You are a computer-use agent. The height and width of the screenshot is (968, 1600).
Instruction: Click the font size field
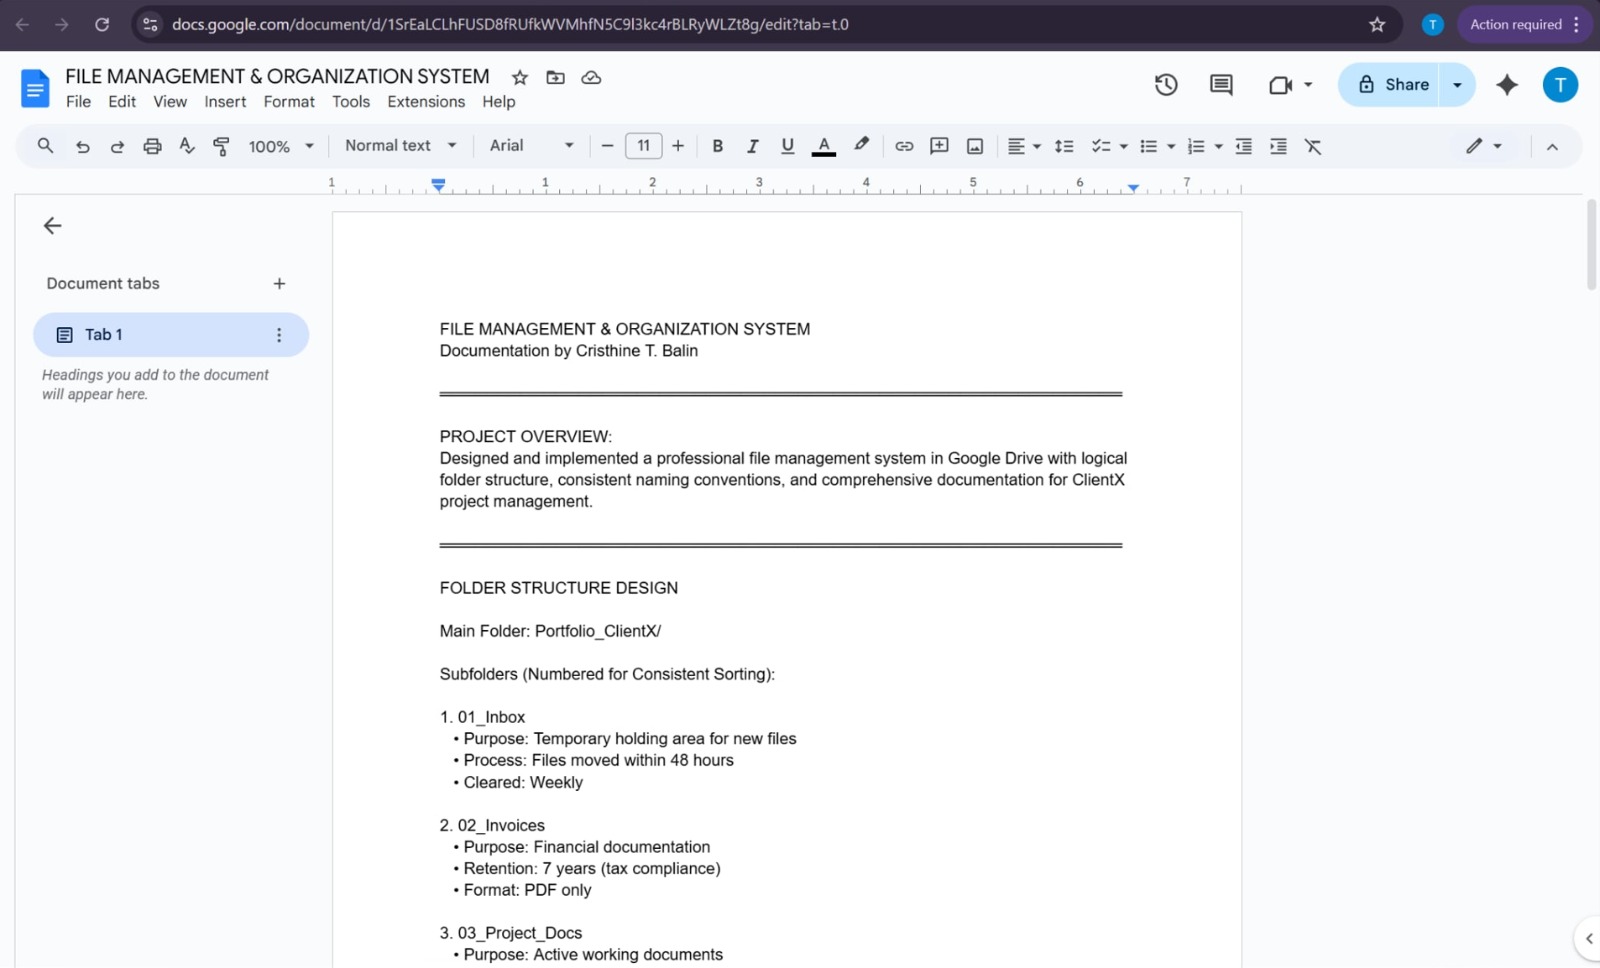click(643, 146)
